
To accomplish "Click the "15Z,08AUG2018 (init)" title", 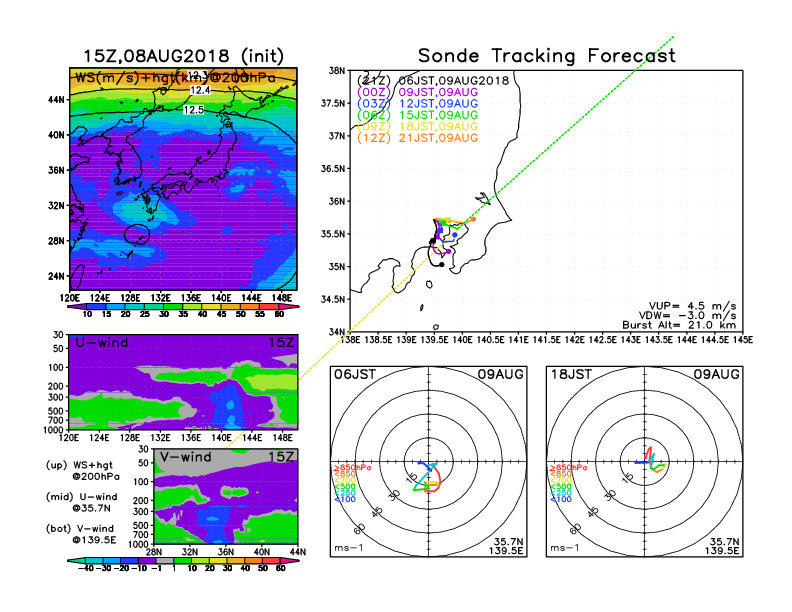I will coord(183,56).
